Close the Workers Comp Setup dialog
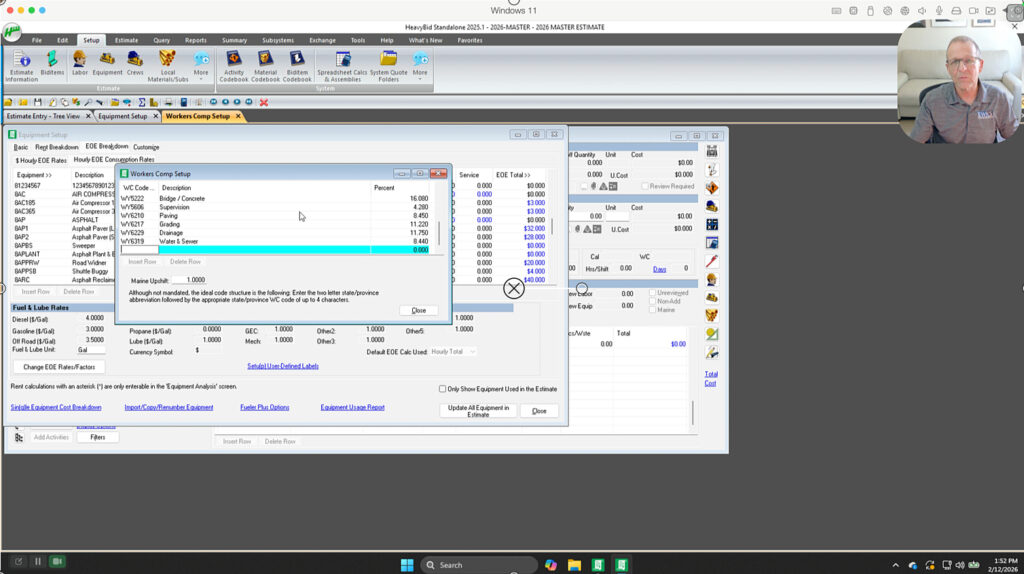1024x574 pixels. tap(418, 310)
